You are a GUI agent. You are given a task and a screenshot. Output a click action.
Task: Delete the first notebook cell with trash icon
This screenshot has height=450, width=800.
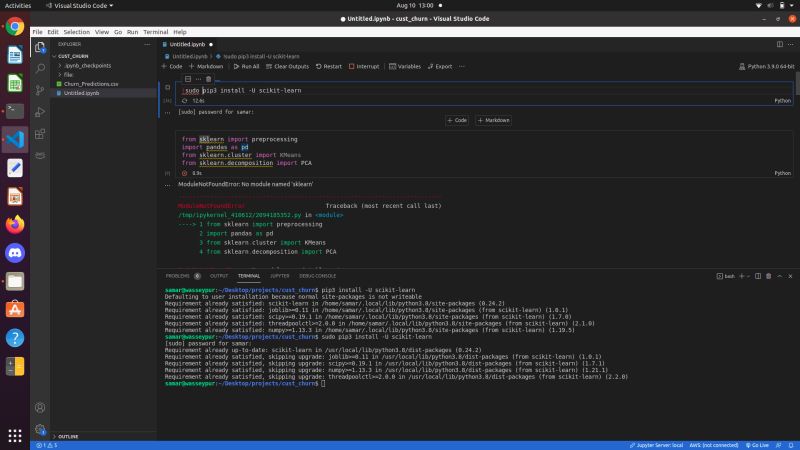pos(208,79)
